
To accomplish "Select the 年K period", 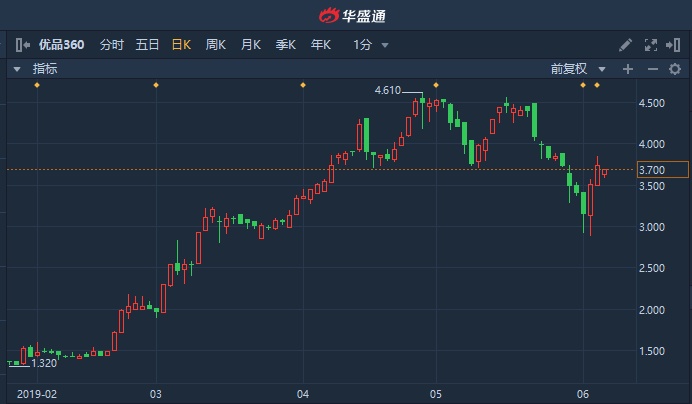I will (321, 45).
